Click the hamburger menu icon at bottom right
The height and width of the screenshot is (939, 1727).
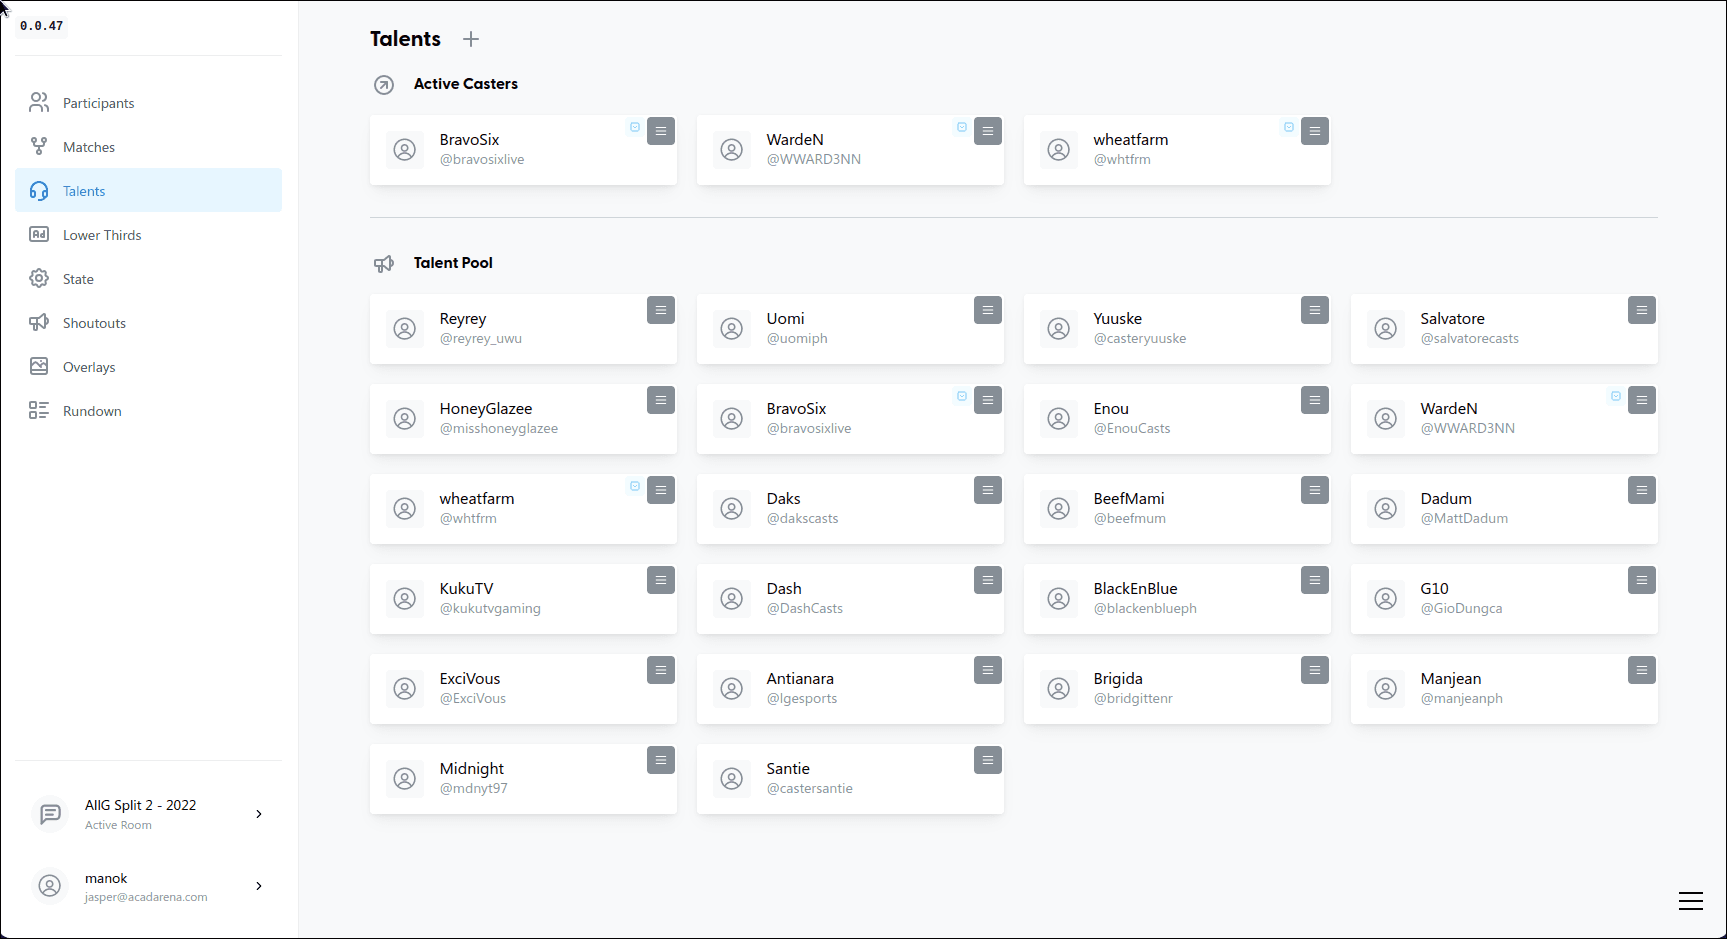click(x=1690, y=901)
